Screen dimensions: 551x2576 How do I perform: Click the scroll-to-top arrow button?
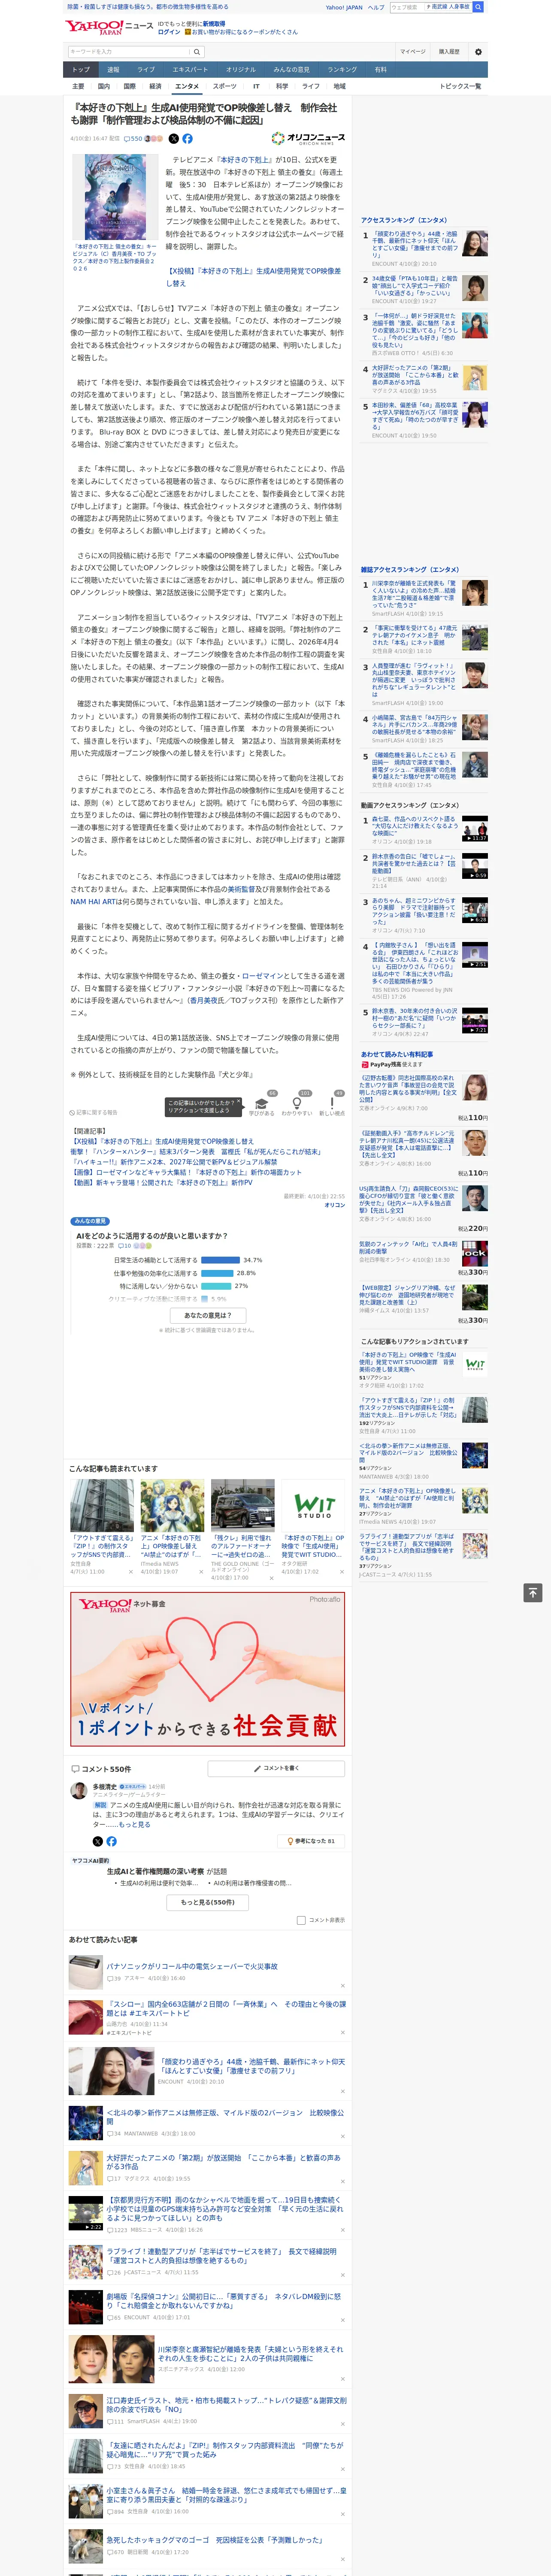[533, 1592]
